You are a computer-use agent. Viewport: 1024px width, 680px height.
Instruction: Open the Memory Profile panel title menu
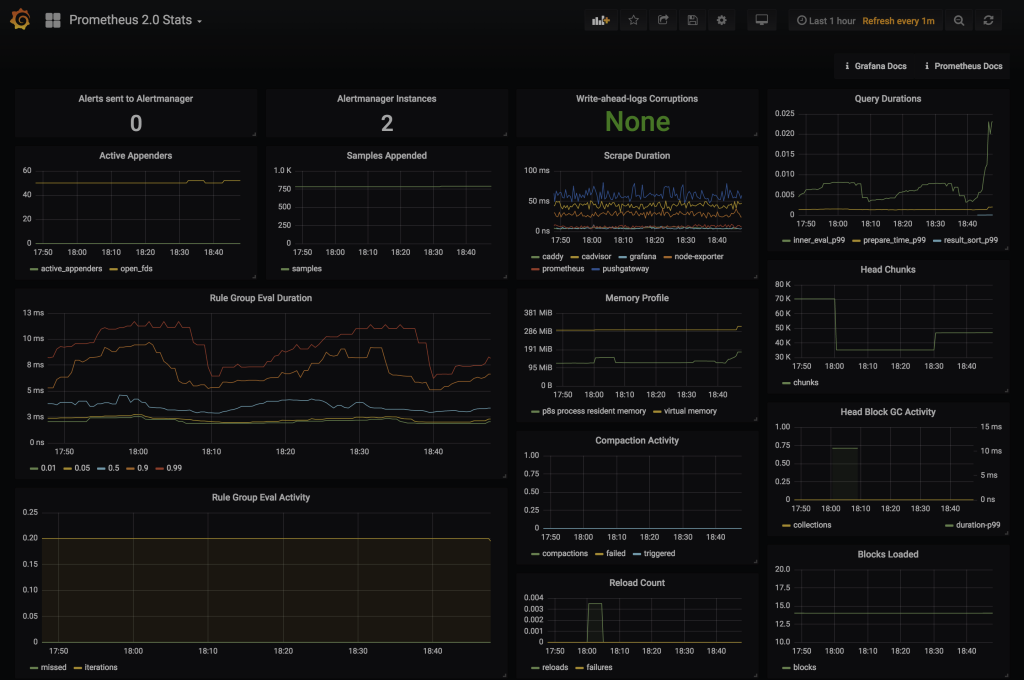[637, 298]
